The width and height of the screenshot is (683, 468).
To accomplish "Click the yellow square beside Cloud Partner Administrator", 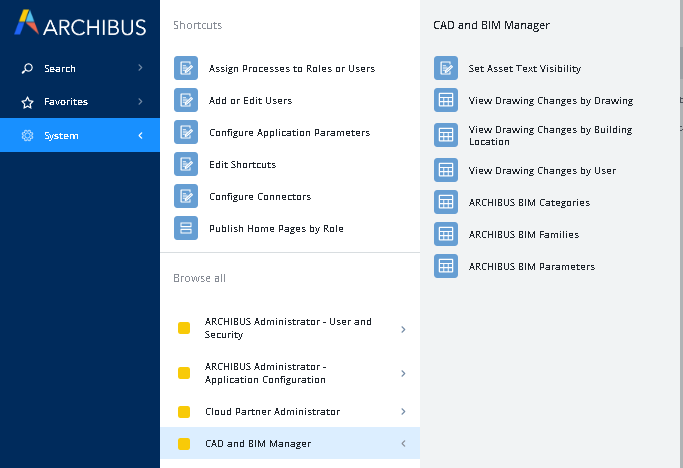I will click(184, 412).
